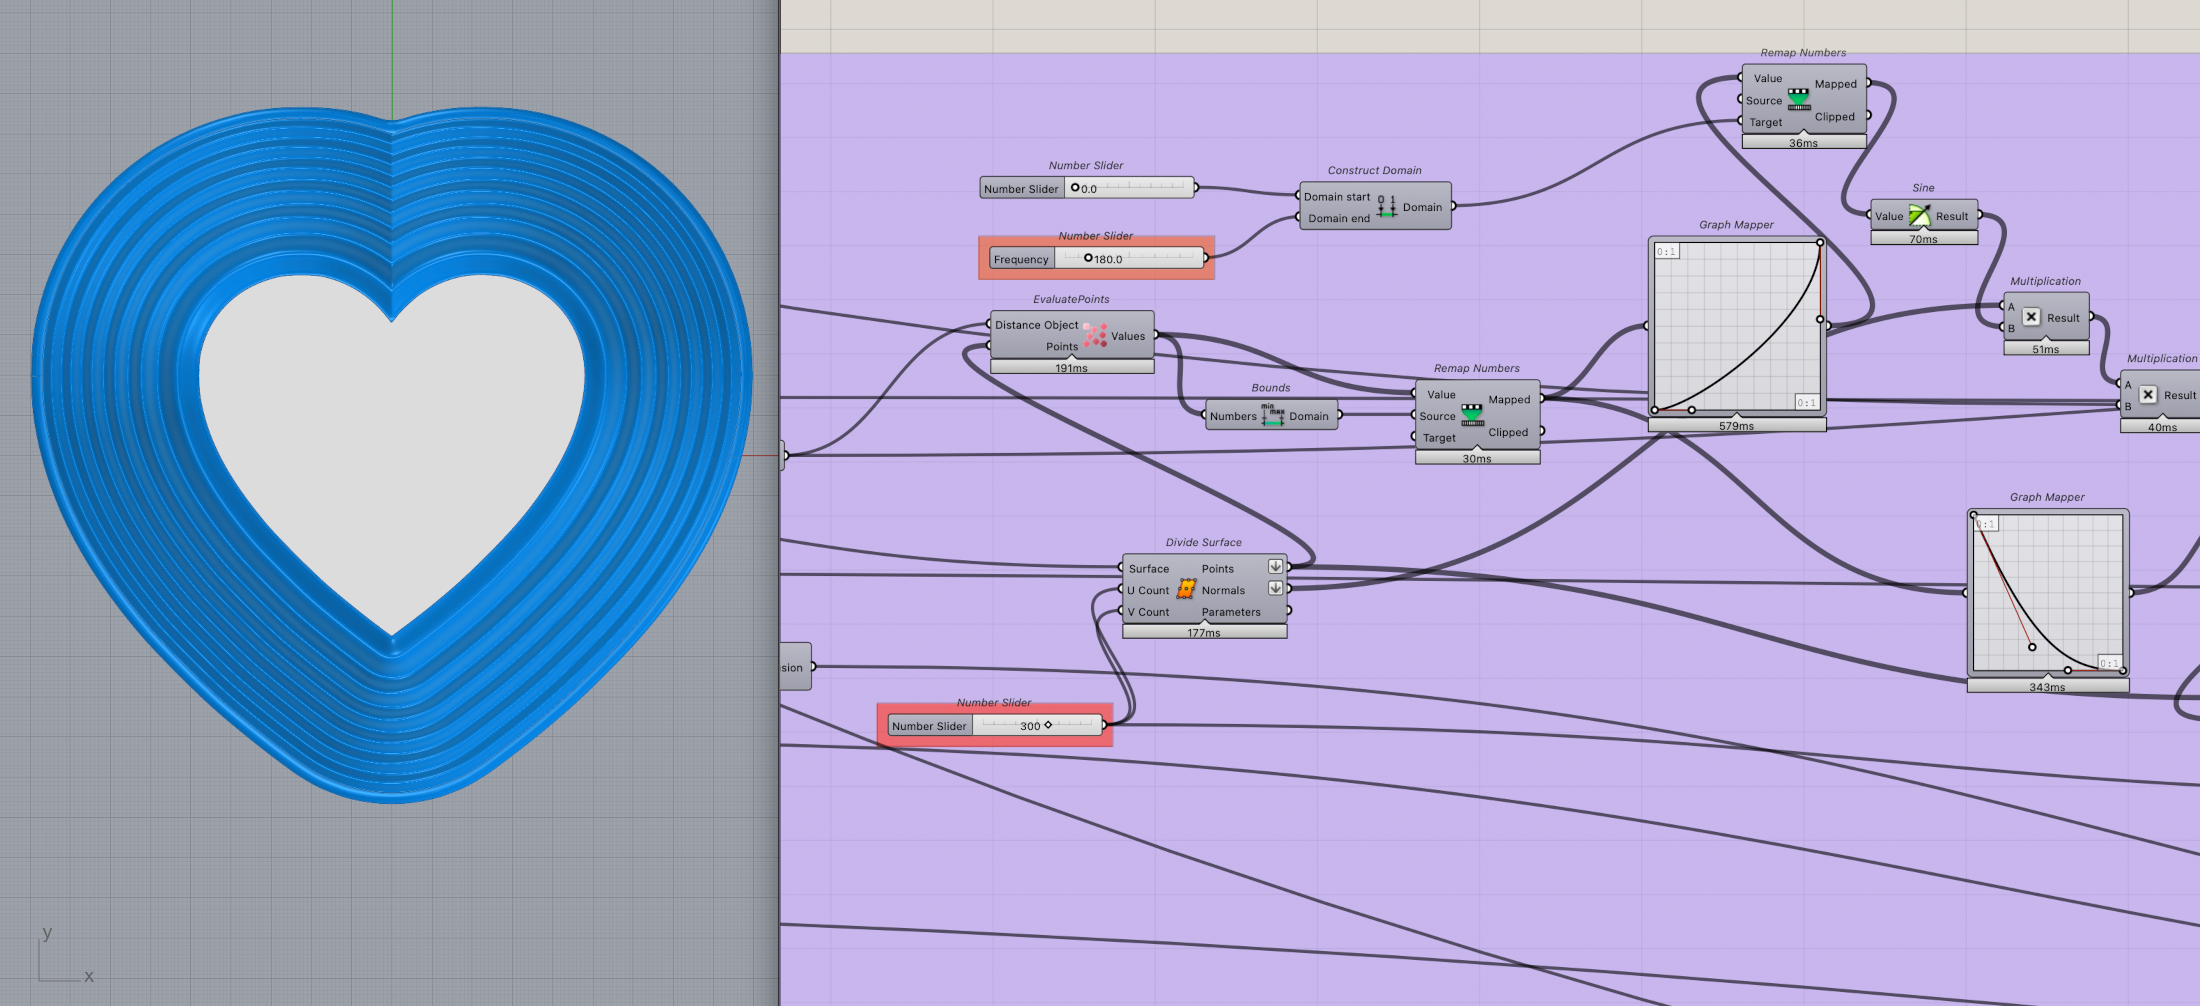Click the Clipped output on the 36ms Remap Numbers

click(x=1834, y=117)
